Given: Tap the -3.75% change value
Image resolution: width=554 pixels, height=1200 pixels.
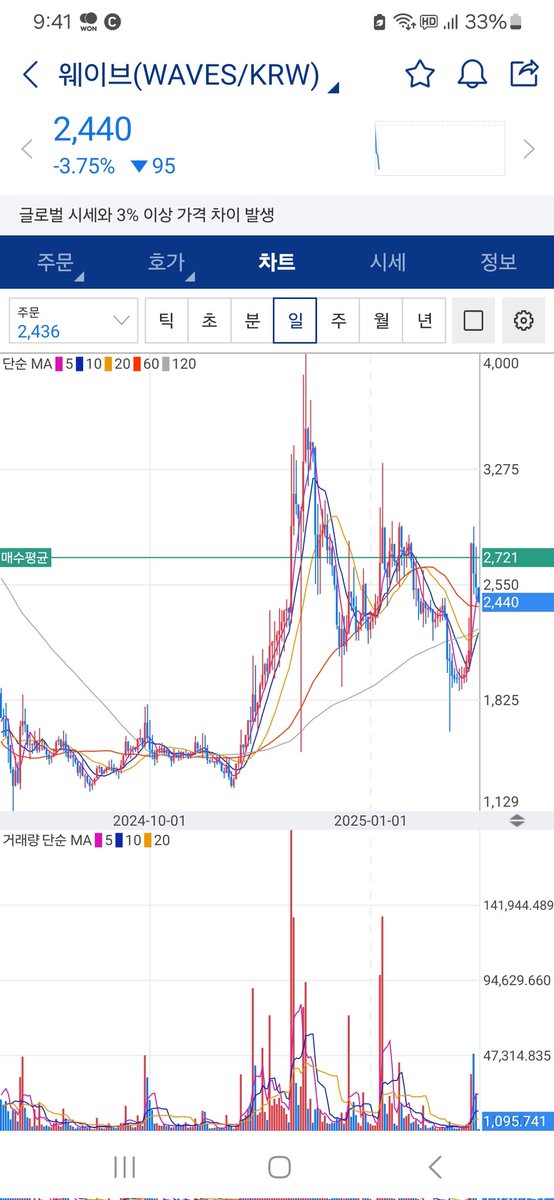Looking at the screenshot, I should click(84, 167).
